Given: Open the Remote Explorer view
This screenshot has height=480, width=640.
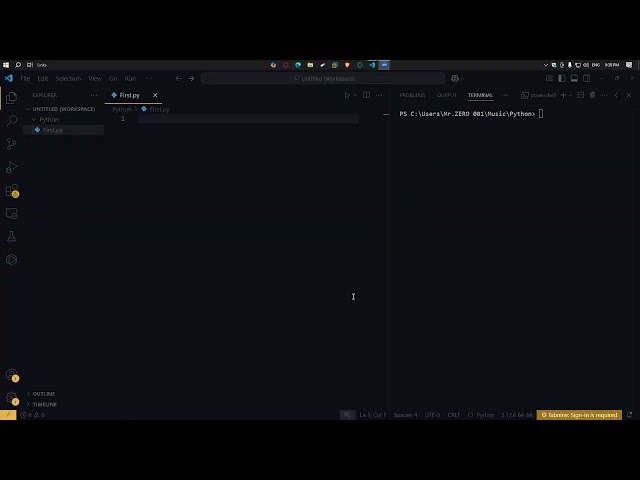Looking at the screenshot, I should pyautogui.click(x=11, y=213).
